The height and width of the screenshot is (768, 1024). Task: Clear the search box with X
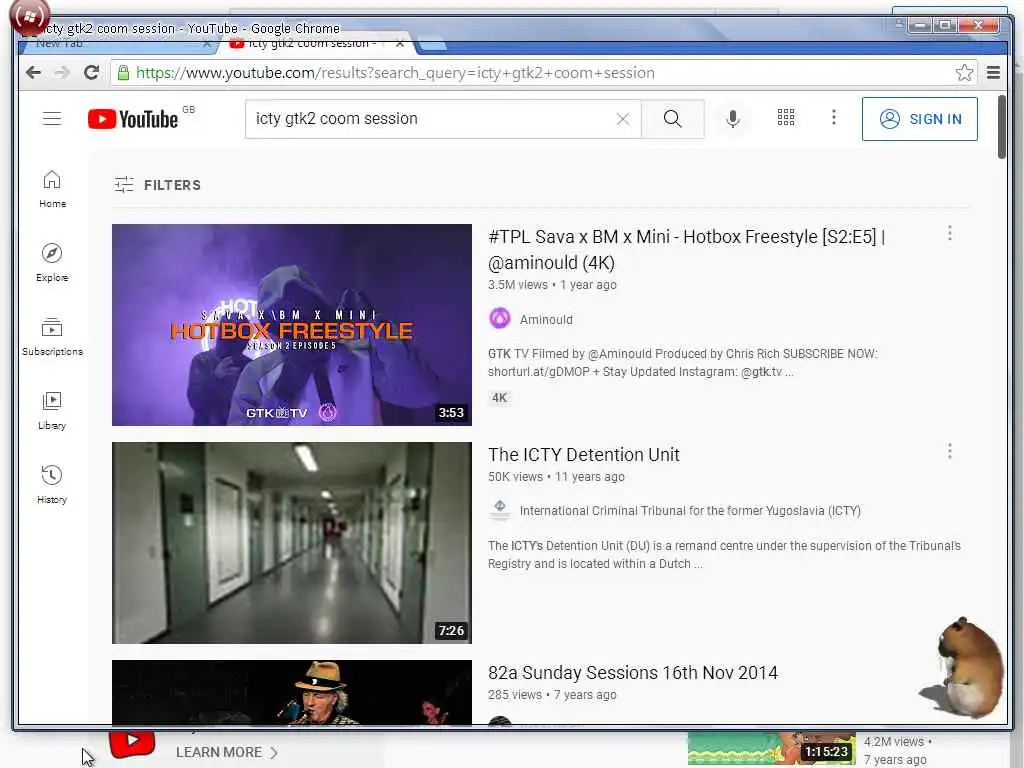click(x=623, y=119)
